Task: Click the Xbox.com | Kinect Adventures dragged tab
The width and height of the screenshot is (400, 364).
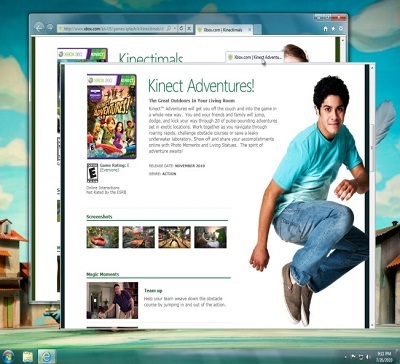Action: point(255,57)
